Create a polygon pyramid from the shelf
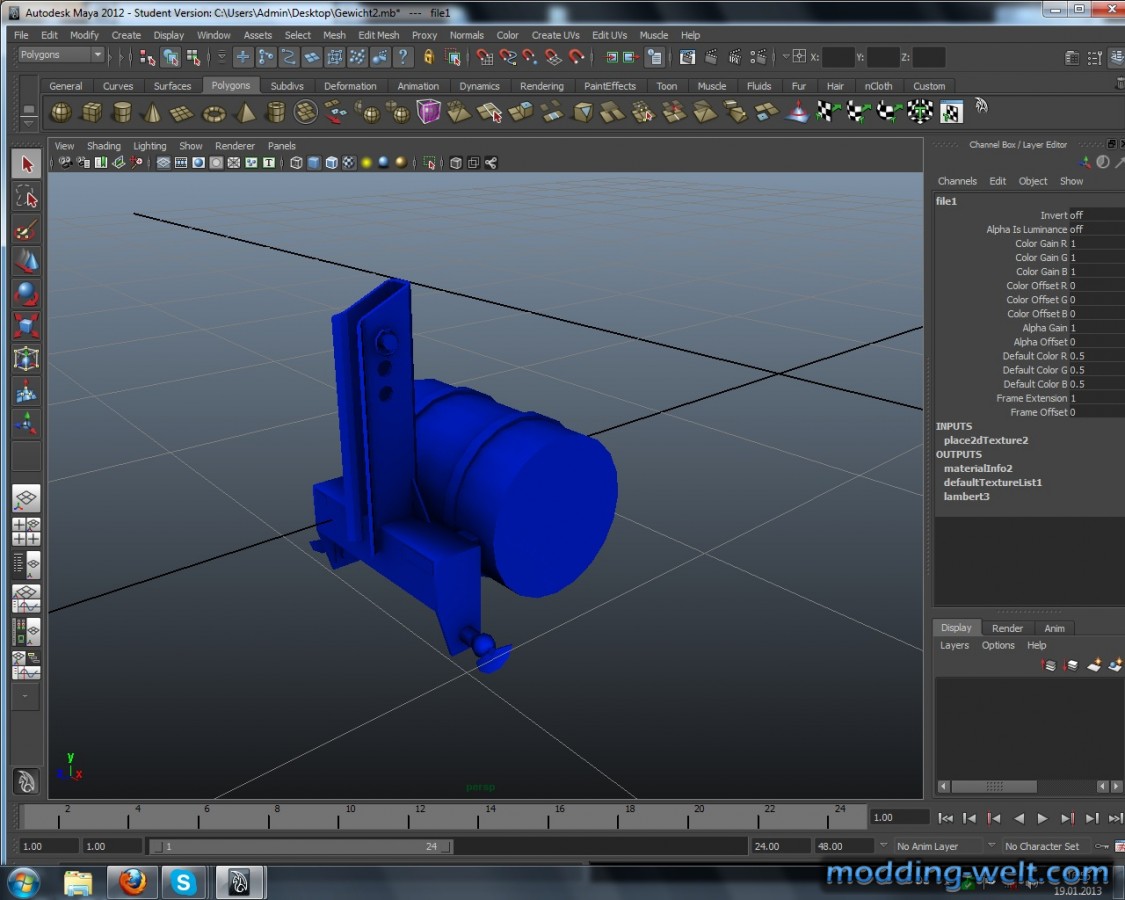1125x900 pixels. coord(245,113)
